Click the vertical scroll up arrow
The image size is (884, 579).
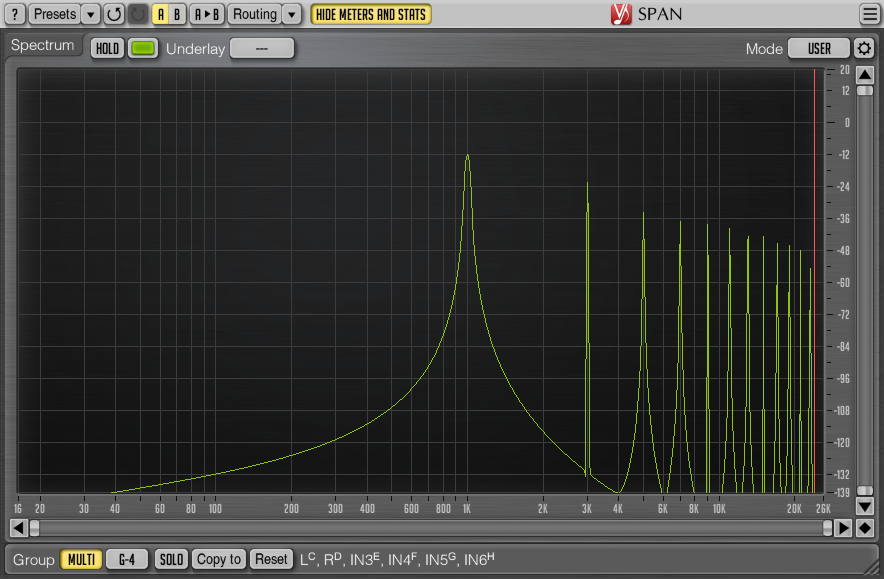pos(865,75)
